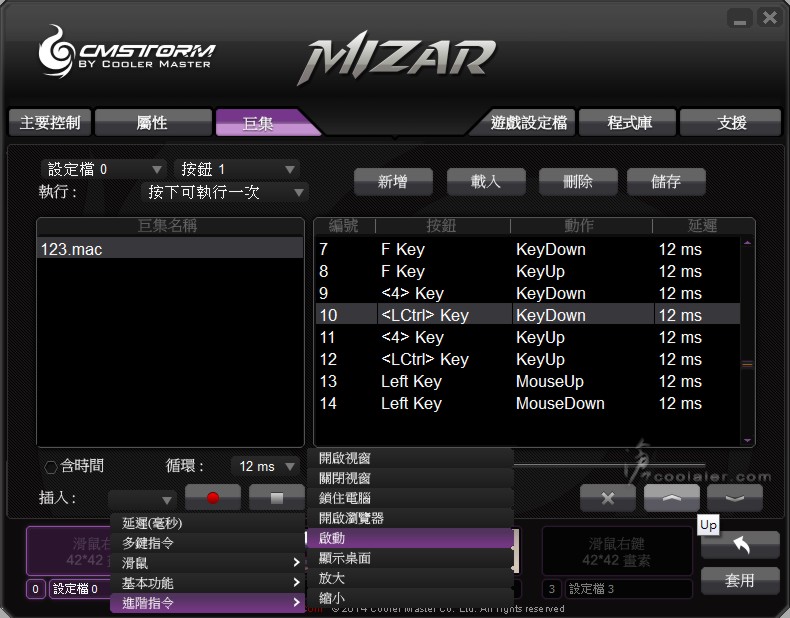Select profile slot number 0
This screenshot has height=618, width=790.
(x=35, y=589)
